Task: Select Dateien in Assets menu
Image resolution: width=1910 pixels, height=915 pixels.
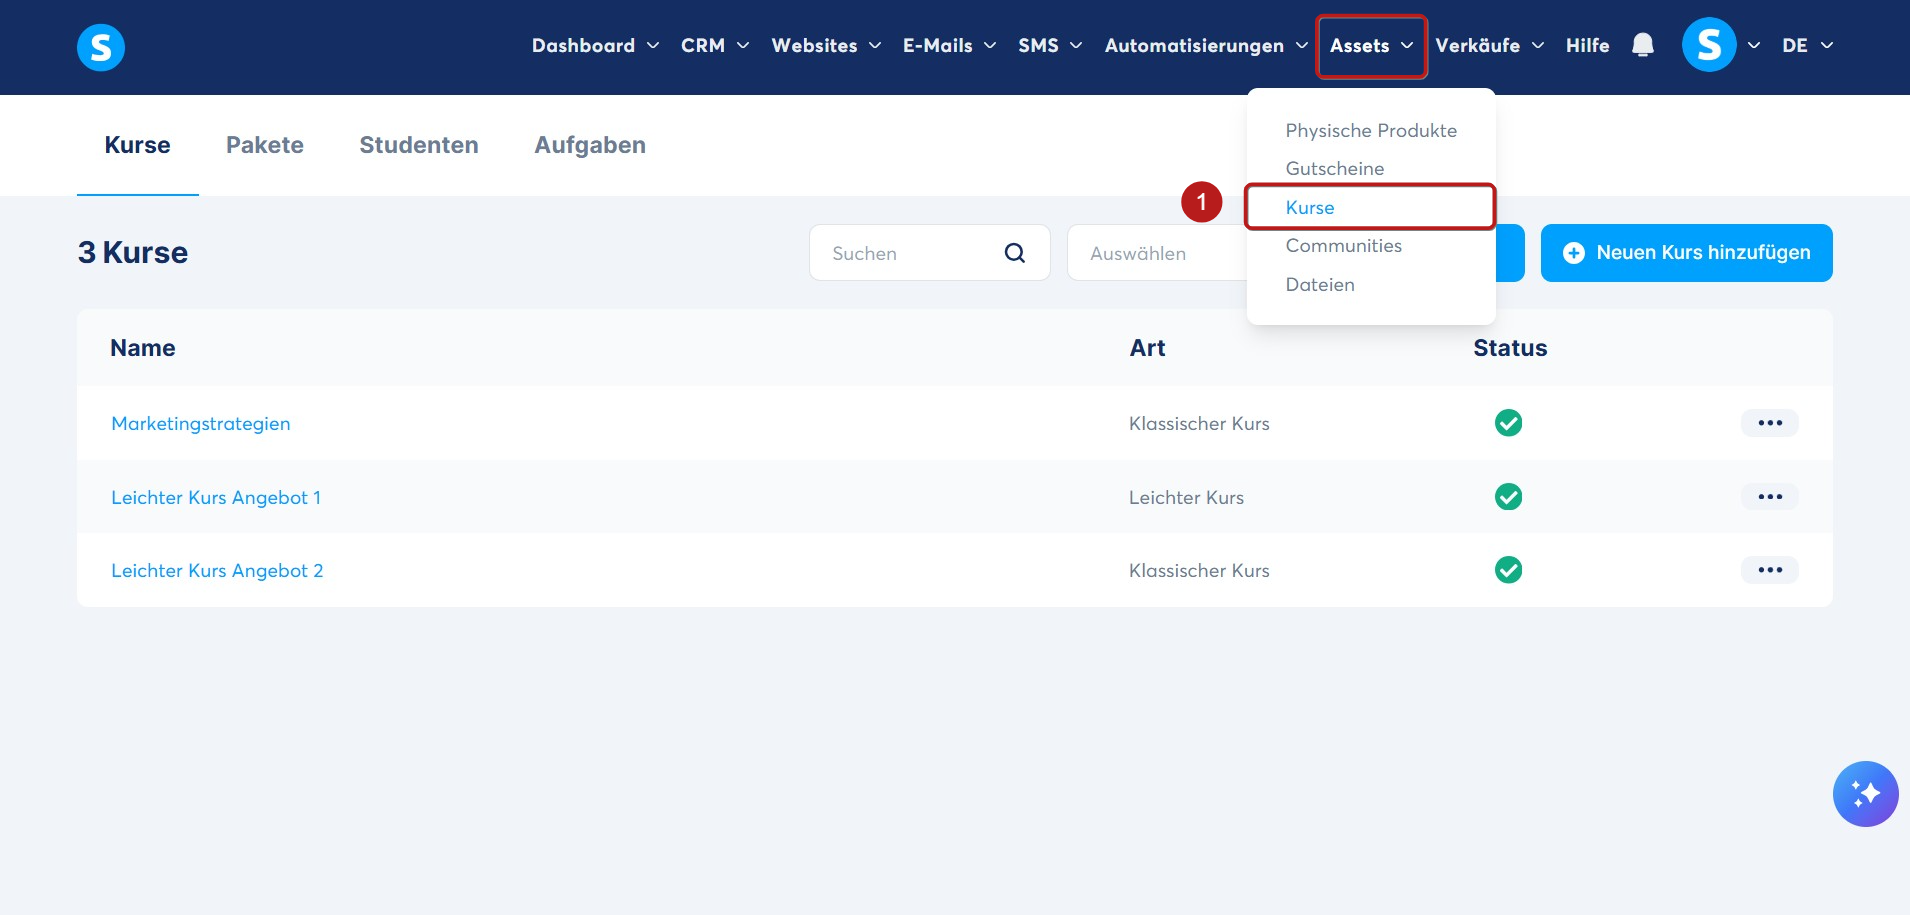Action: click(x=1320, y=285)
